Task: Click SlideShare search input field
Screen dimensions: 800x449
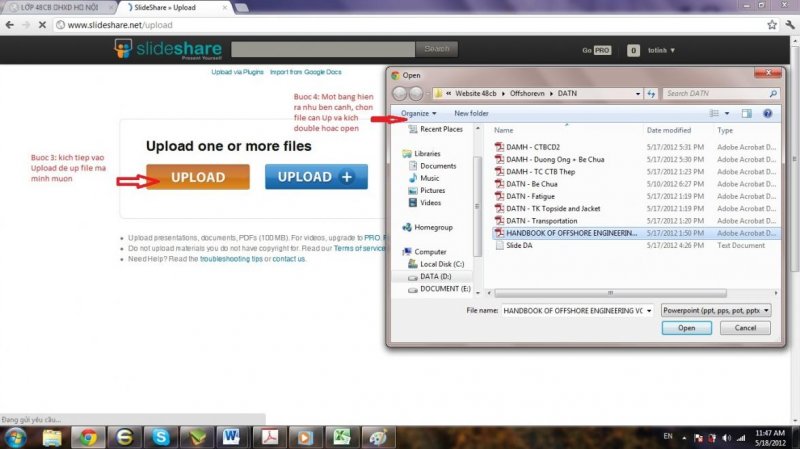Action: pyautogui.click(x=323, y=49)
